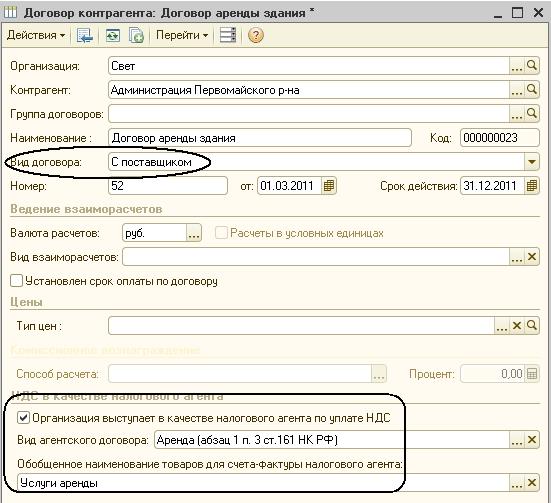The image size is (551, 503).
Task: Enable Установлен срок оплаты по договору
Action: (16, 281)
